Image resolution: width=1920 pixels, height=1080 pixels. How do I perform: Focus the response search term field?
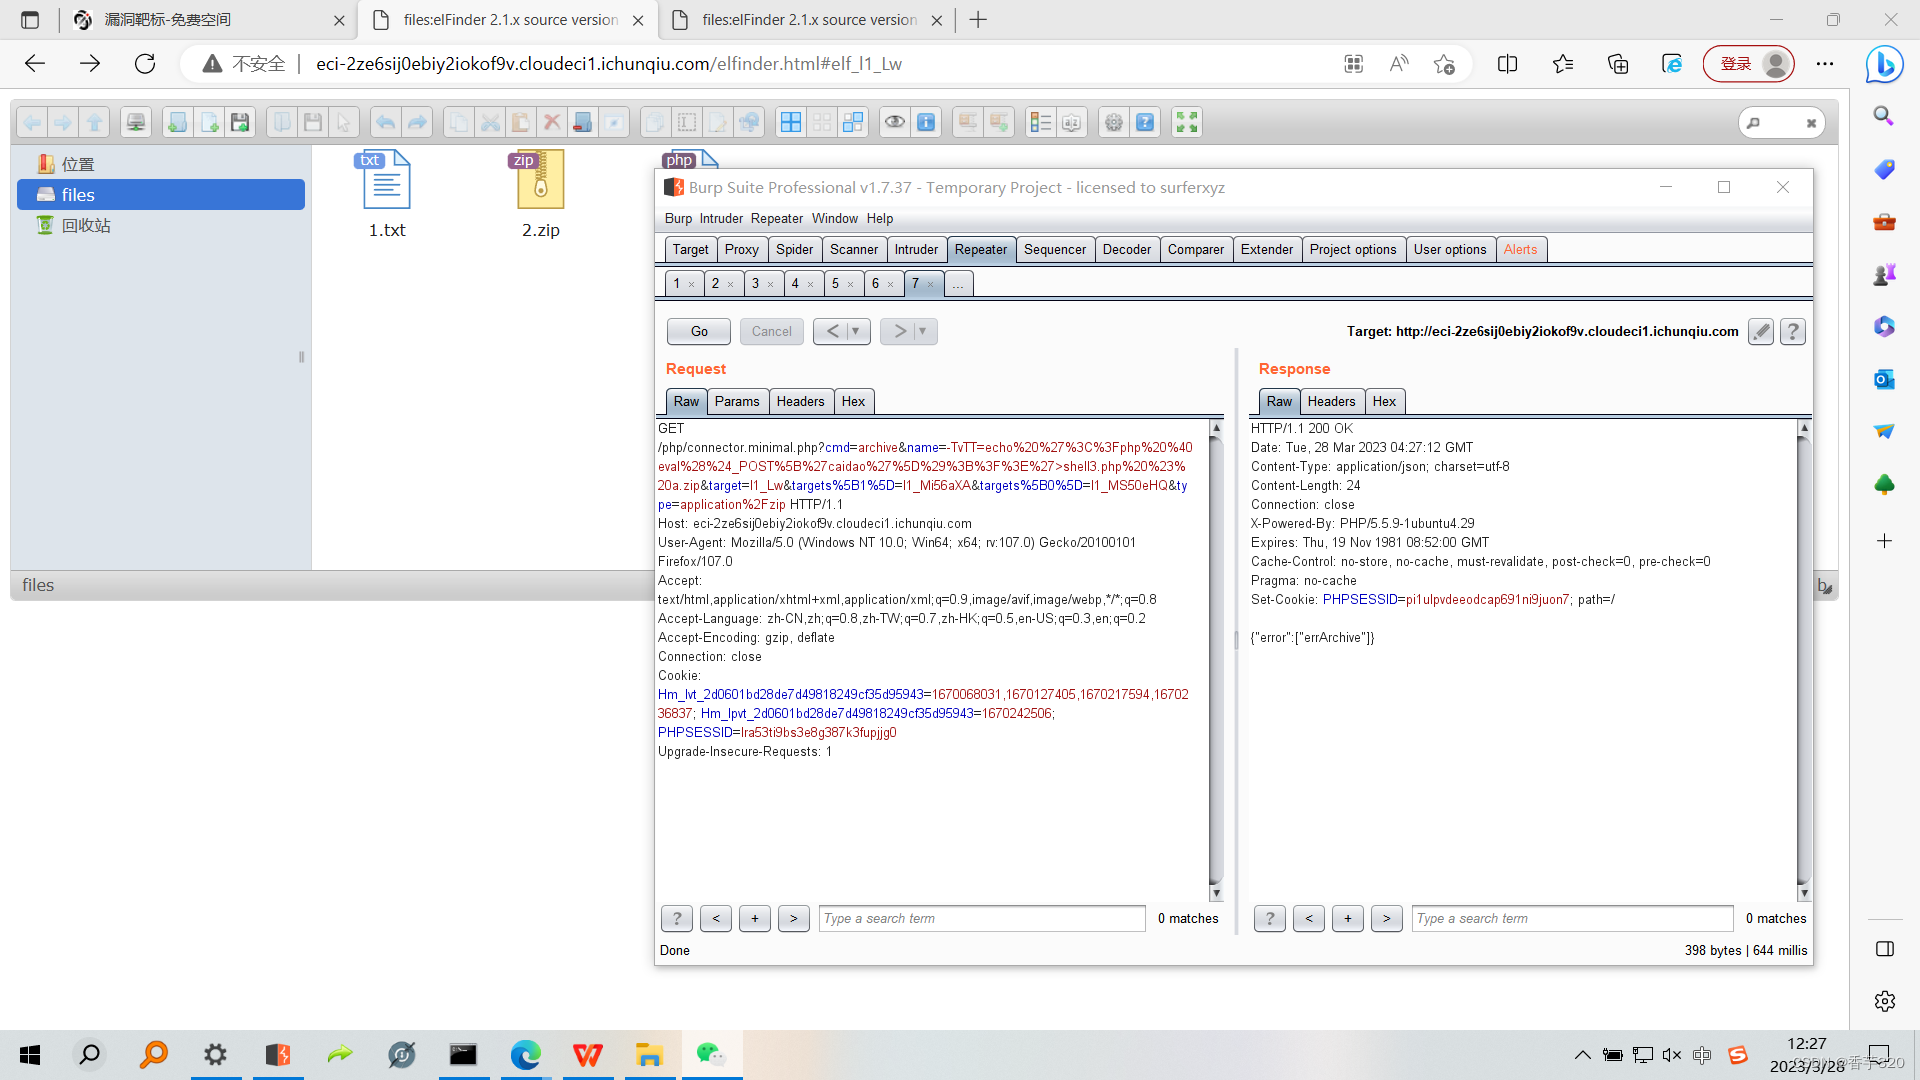[x=1573, y=919]
